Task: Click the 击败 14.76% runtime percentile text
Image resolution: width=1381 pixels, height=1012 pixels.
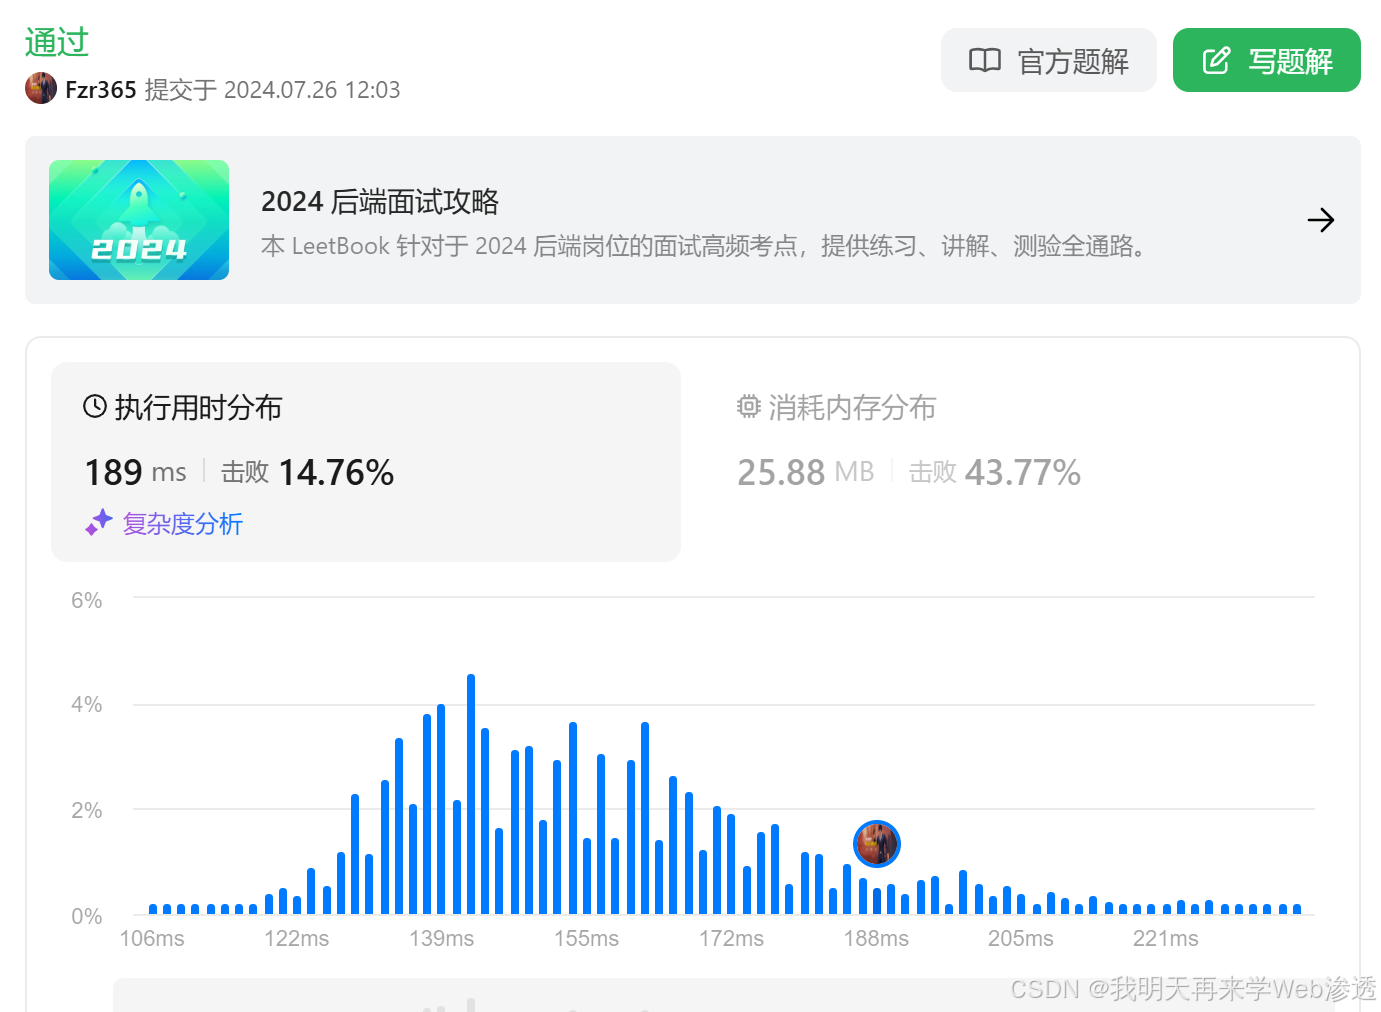Action: [x=308, y=472]
